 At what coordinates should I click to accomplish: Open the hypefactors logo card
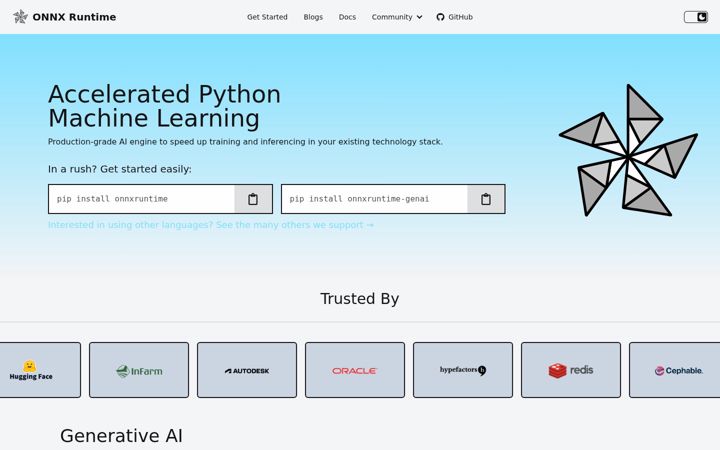463,370
